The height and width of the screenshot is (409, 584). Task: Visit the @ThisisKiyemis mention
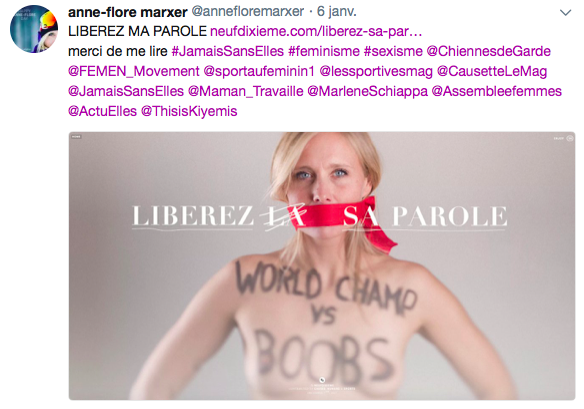click(x=189, y=111)
